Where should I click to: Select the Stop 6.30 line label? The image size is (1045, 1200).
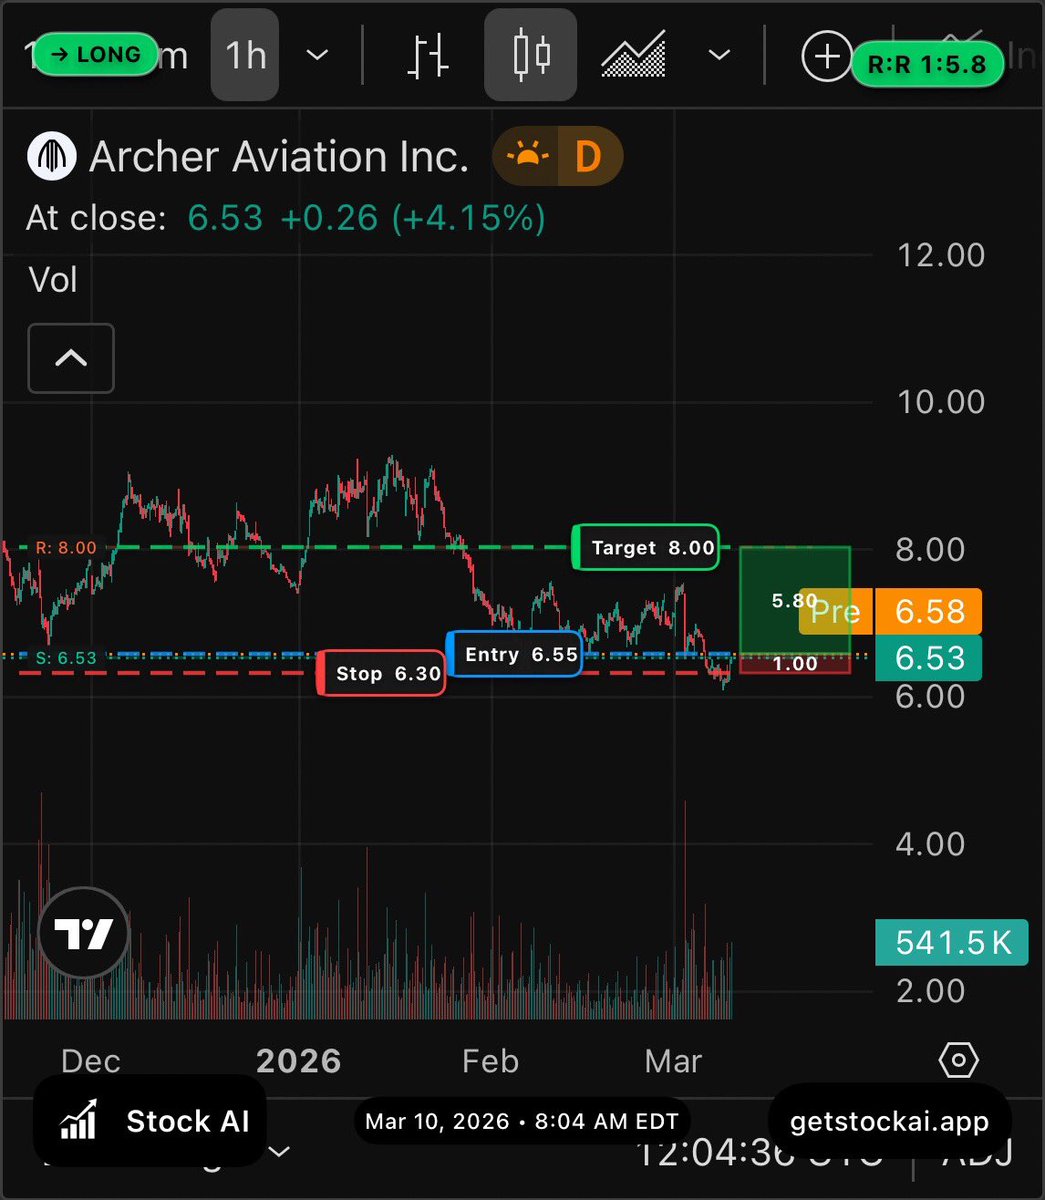[x=381, y=673]
